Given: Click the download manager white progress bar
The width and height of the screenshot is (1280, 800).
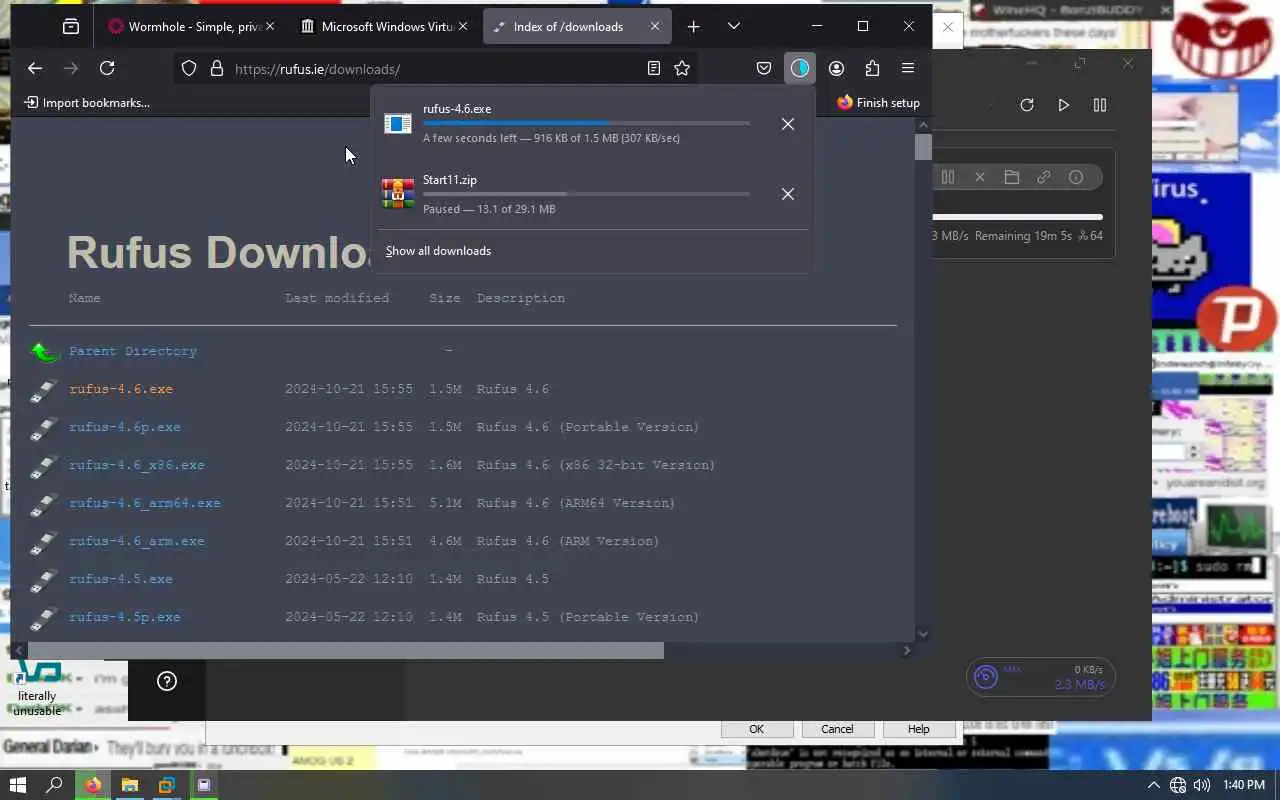Looking at the screenshot, I should (1017, 217).
